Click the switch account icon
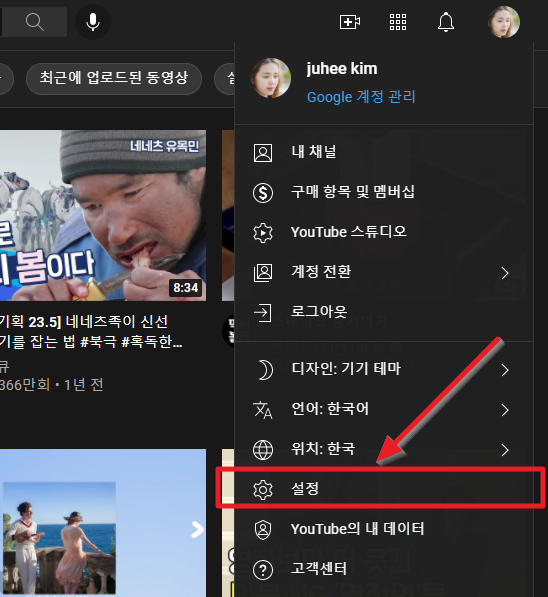 (x=263, y=273)
